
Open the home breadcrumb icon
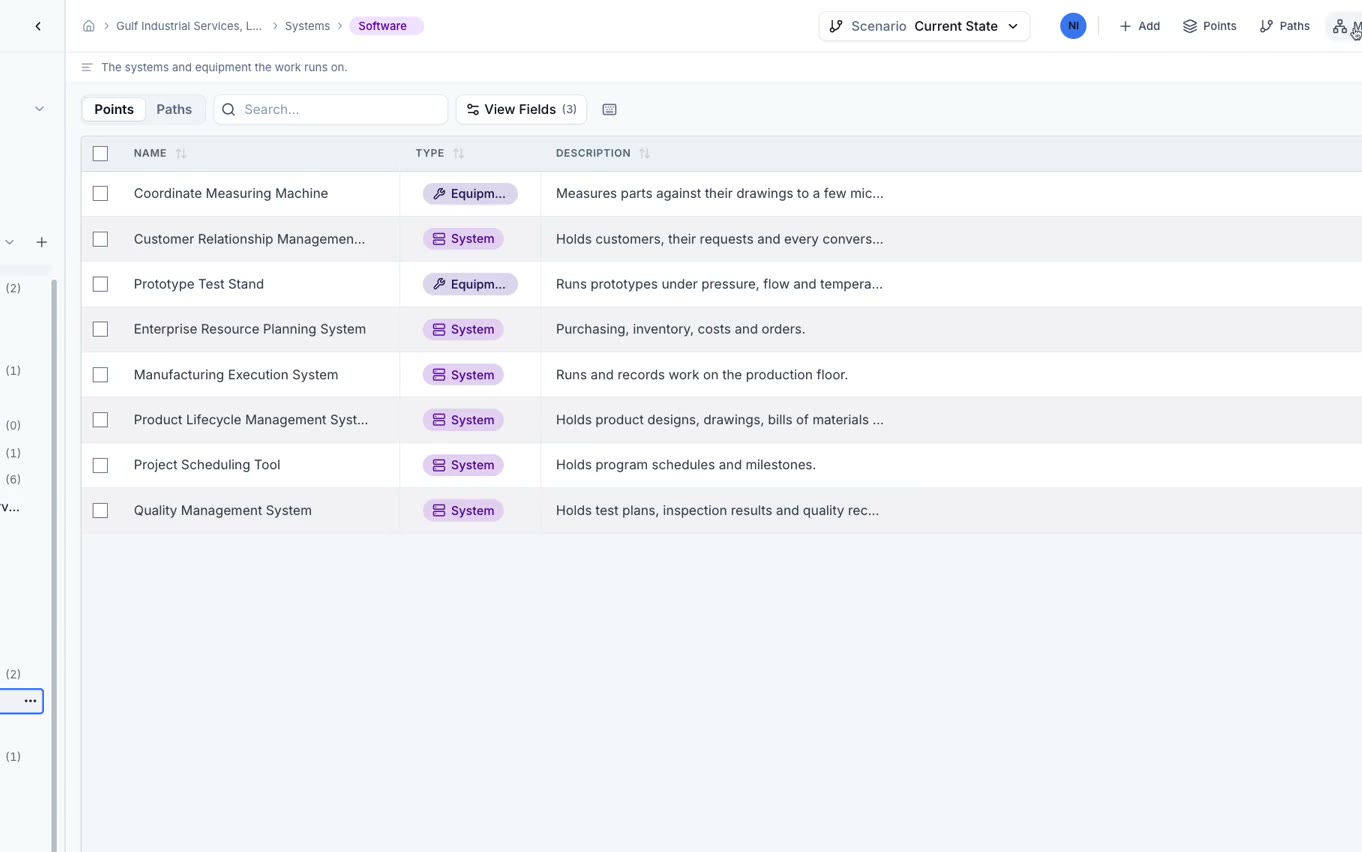(x=89, y=26)
